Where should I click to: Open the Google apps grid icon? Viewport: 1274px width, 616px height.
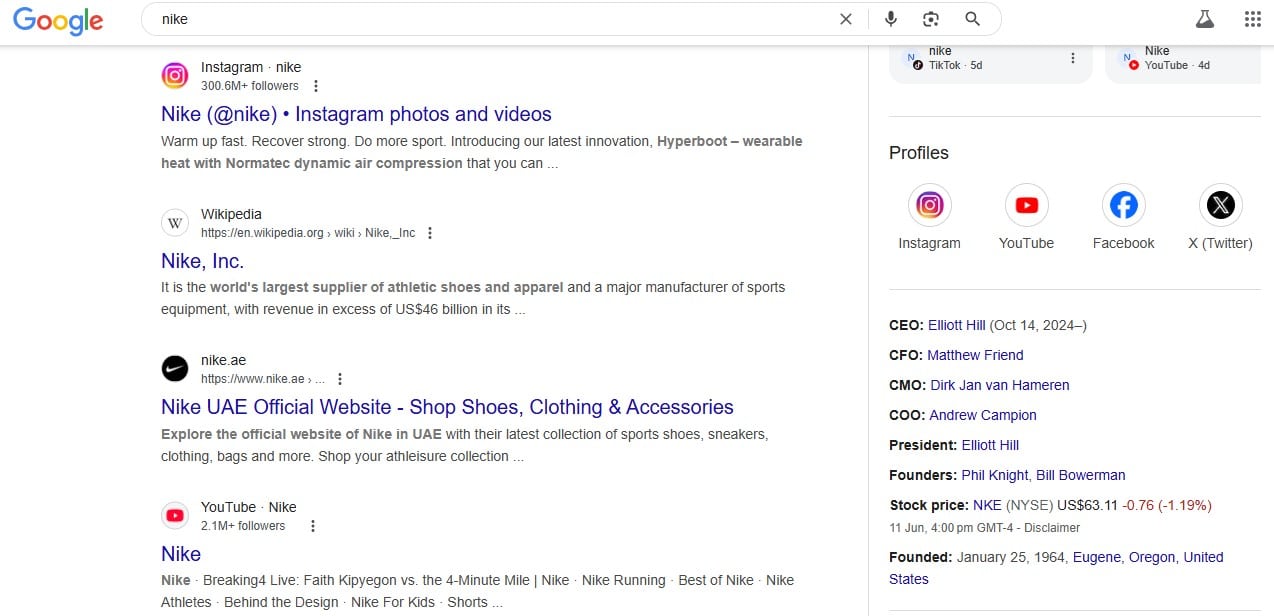pos(1252,19)
